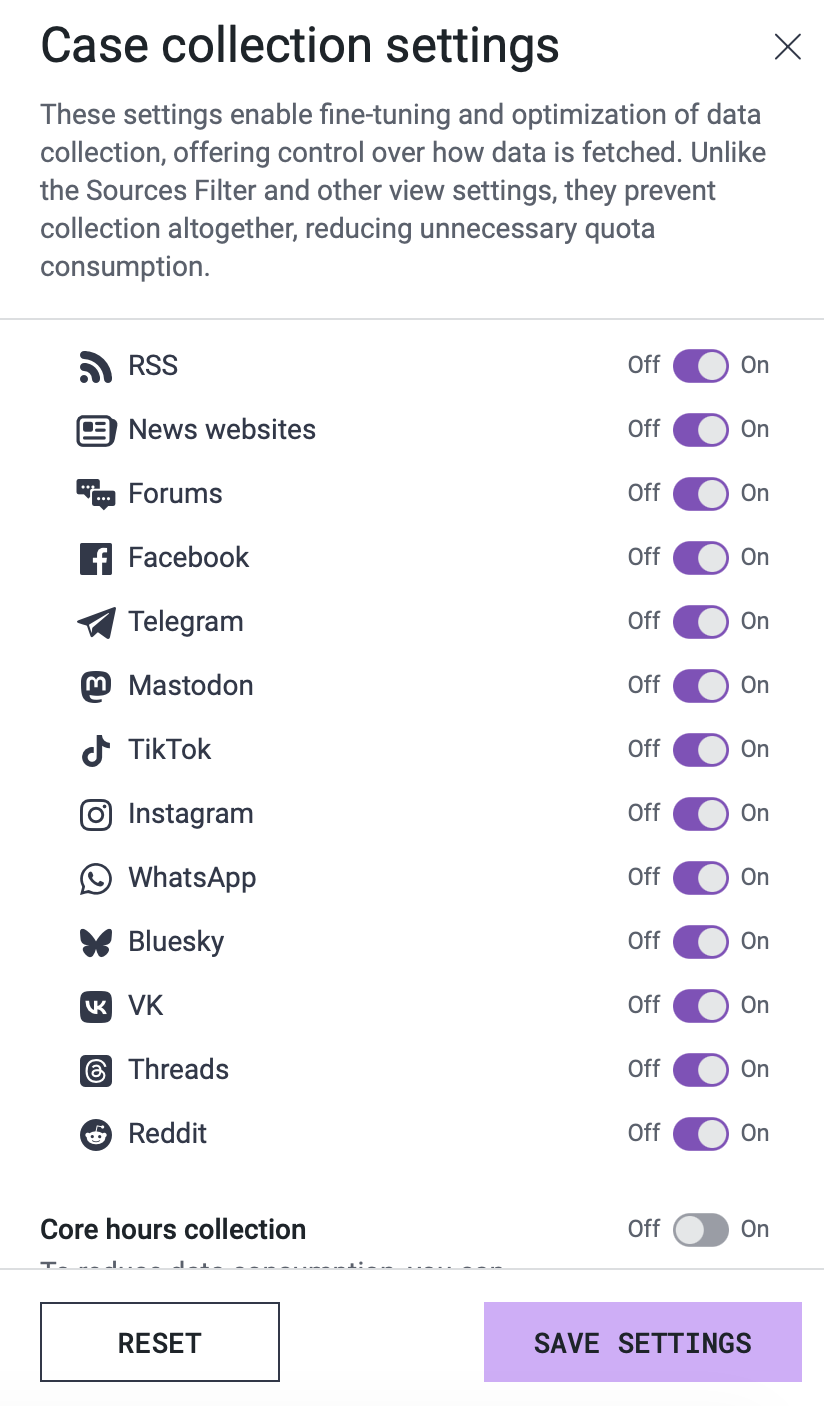Screen dimensions: 824x1406
Task: Click the Instagram camera icon
Action: click(x=96, y=814)
